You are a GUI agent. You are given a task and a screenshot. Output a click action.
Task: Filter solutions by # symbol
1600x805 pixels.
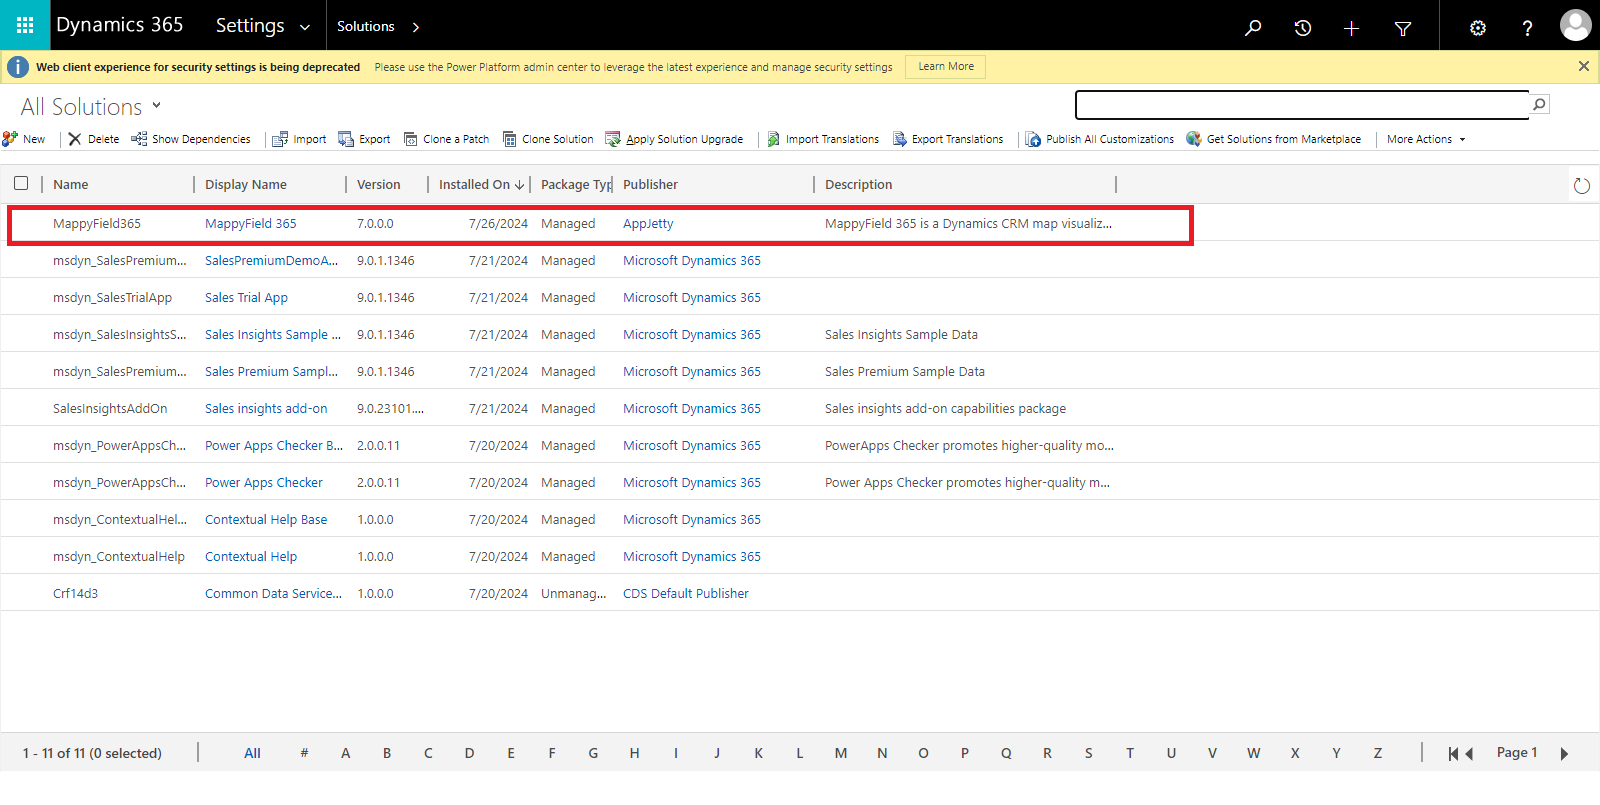coord(304,753)
